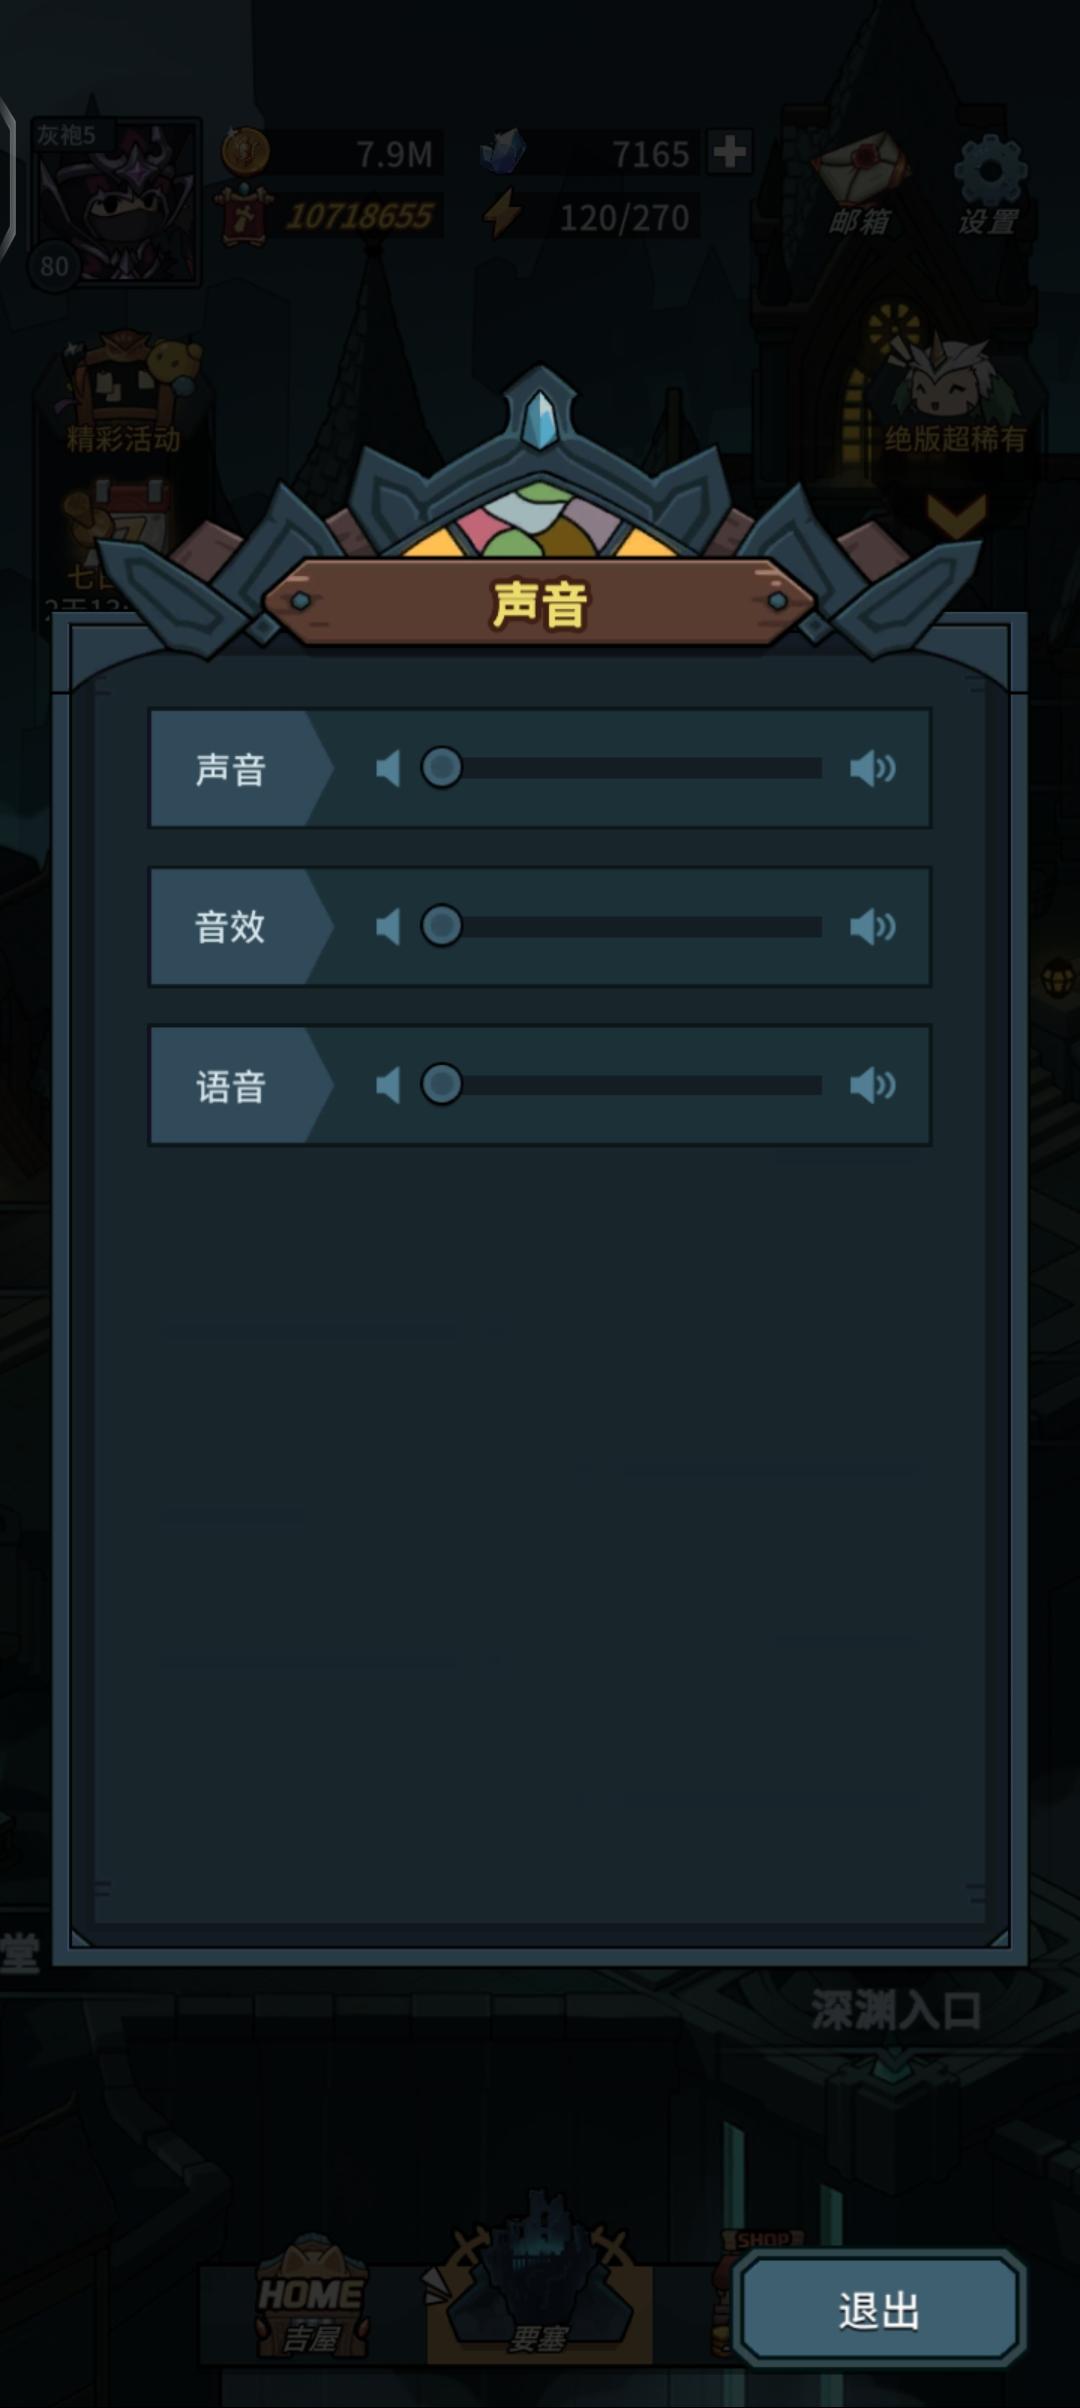Tap the 退出 button
Viewport: 1080px width, 2408px height.
pyautogui.click(x=879, y=2310)
